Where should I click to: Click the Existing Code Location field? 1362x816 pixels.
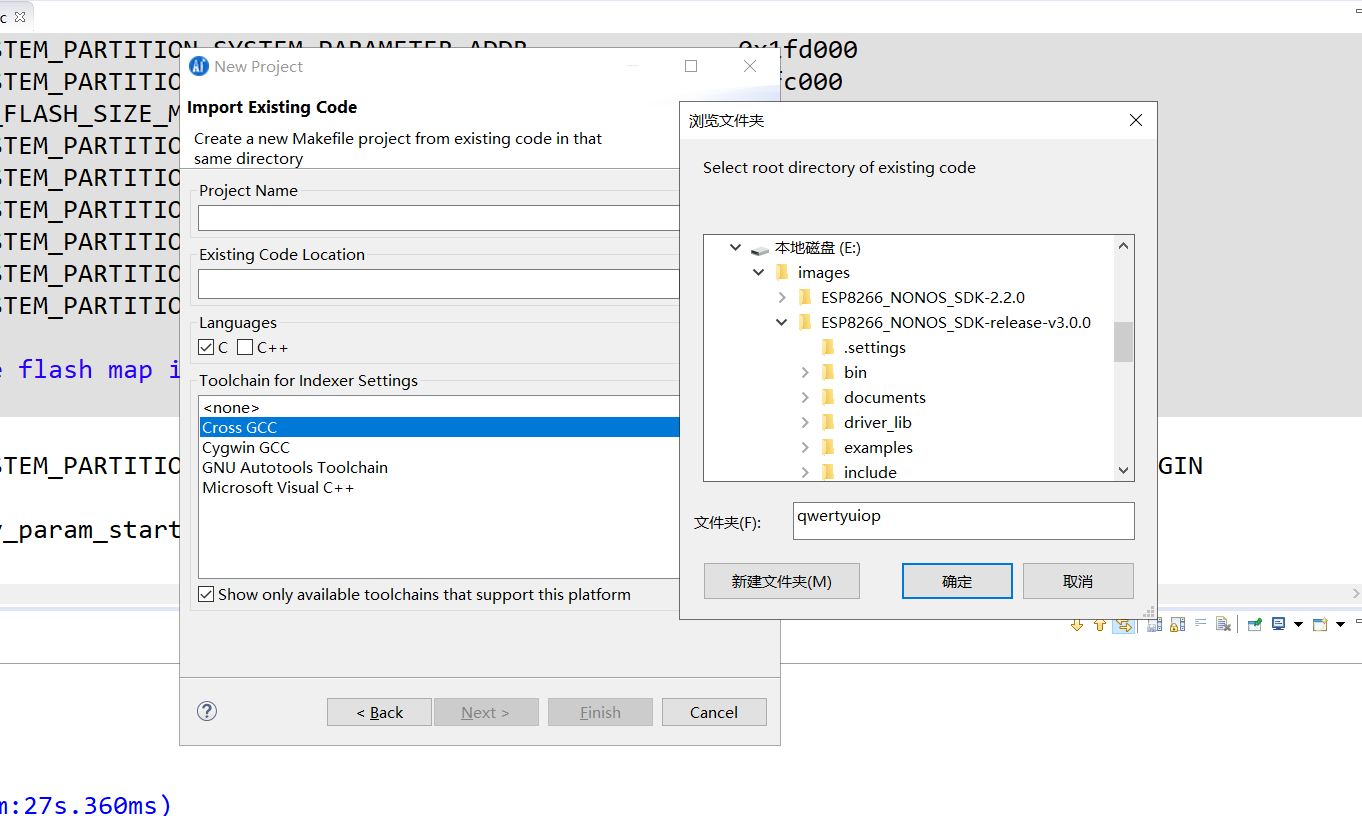click(439, 284)
